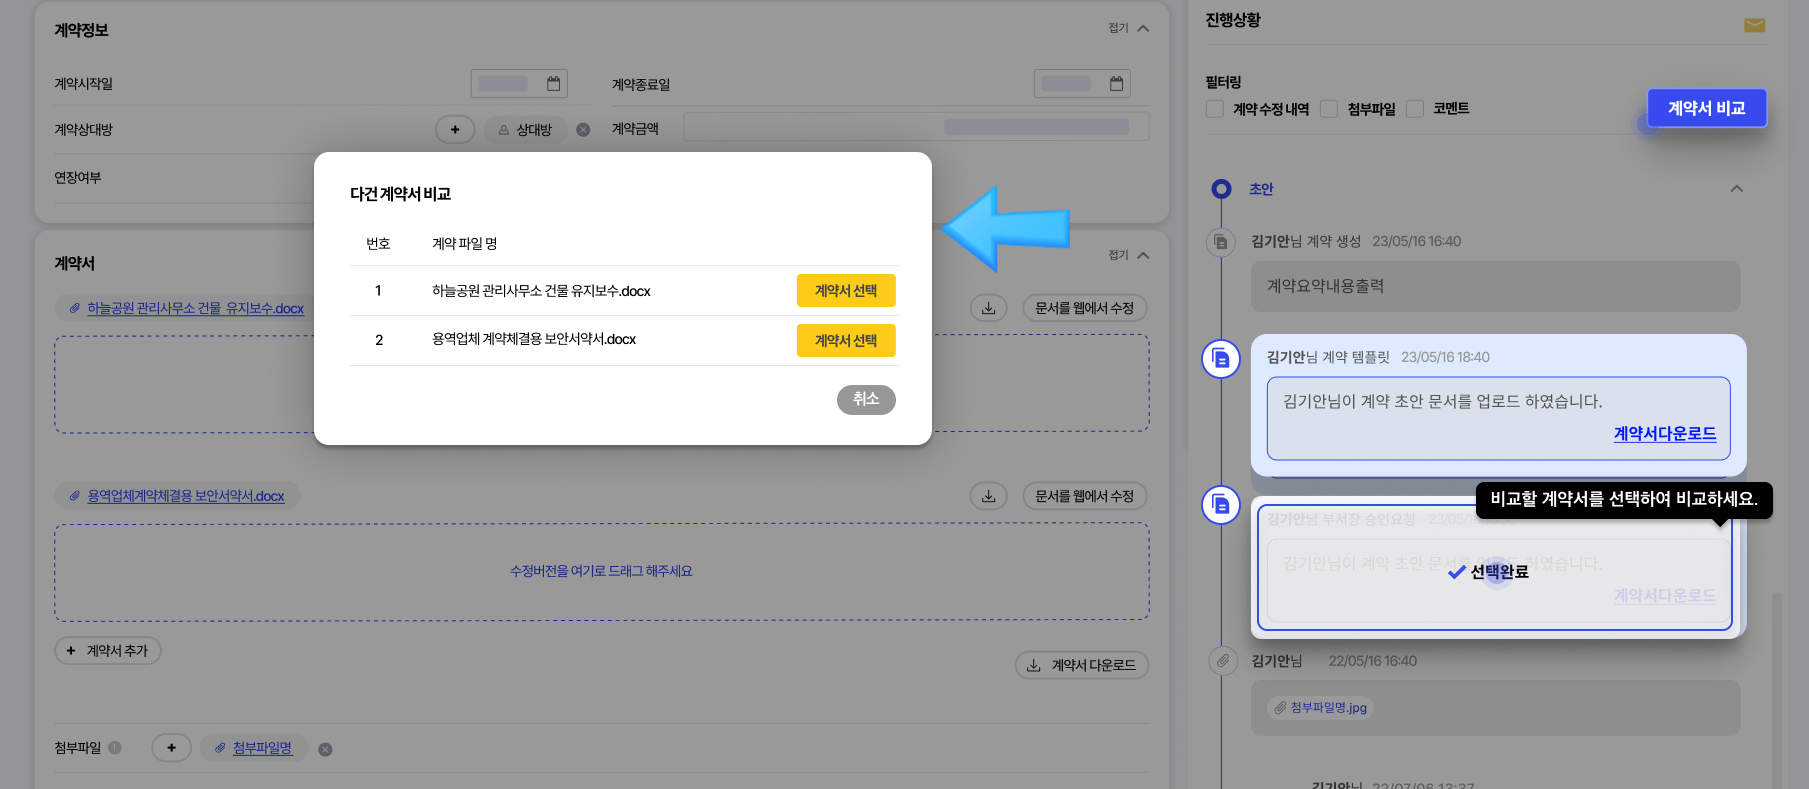1809x789 pixels.
Task: Remove the 상대방 tag
Action: pyautogui.click(x=583, y=130)
